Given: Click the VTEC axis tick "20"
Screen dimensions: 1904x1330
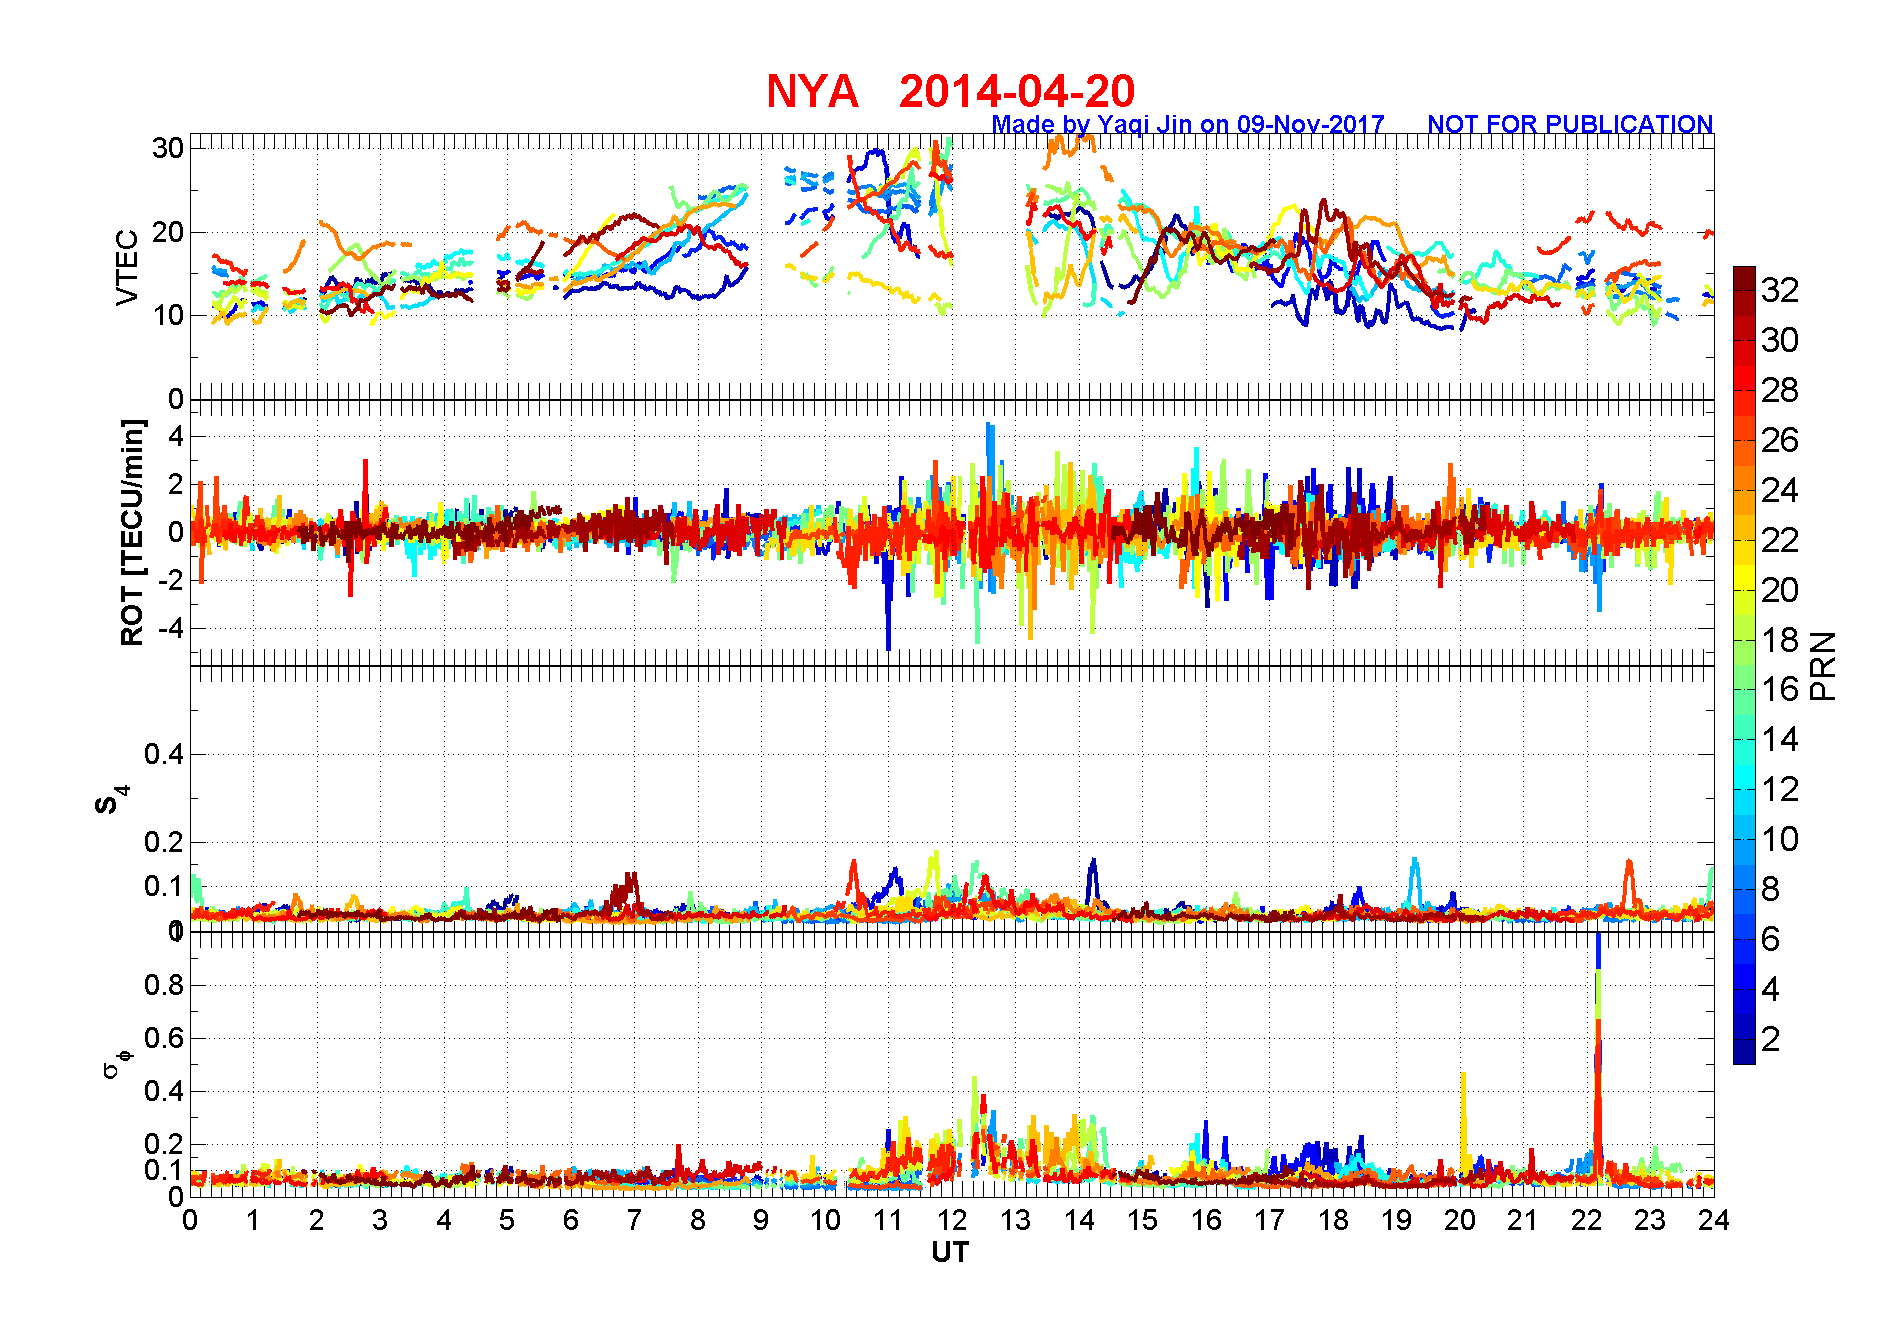Looking at the screenshot, I should tap(168, 232).
